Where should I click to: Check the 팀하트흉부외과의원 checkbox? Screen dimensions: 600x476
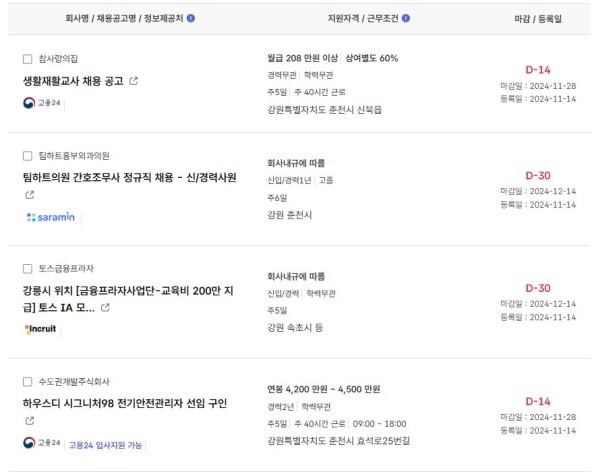click(28, 156)
